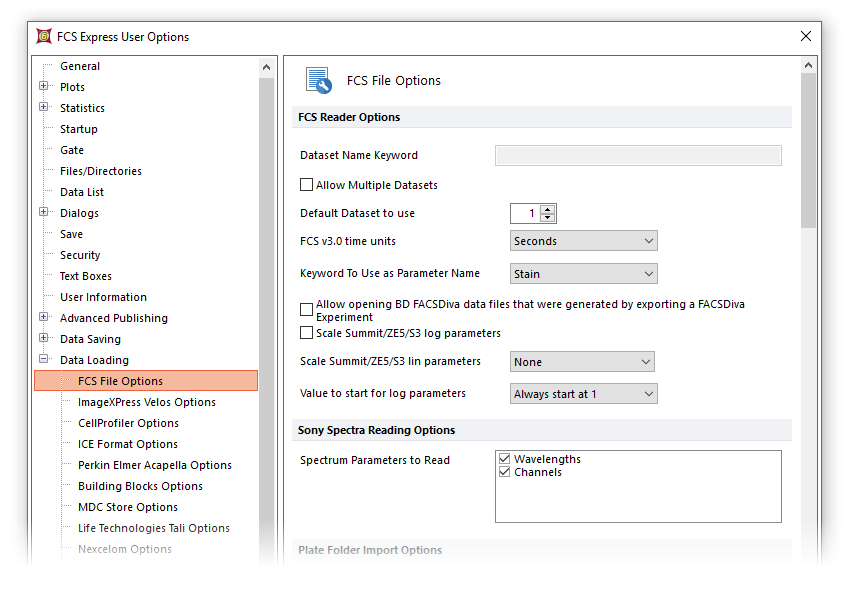Enable Allow Multiple Datasets checkbox

point(307,185)
